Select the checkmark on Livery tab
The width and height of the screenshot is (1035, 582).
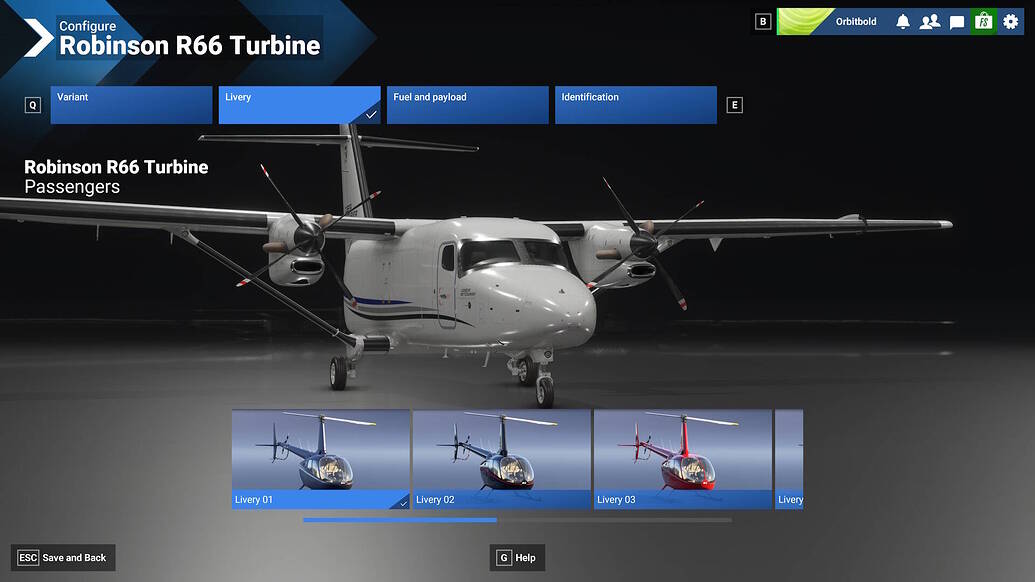(371, 113)
